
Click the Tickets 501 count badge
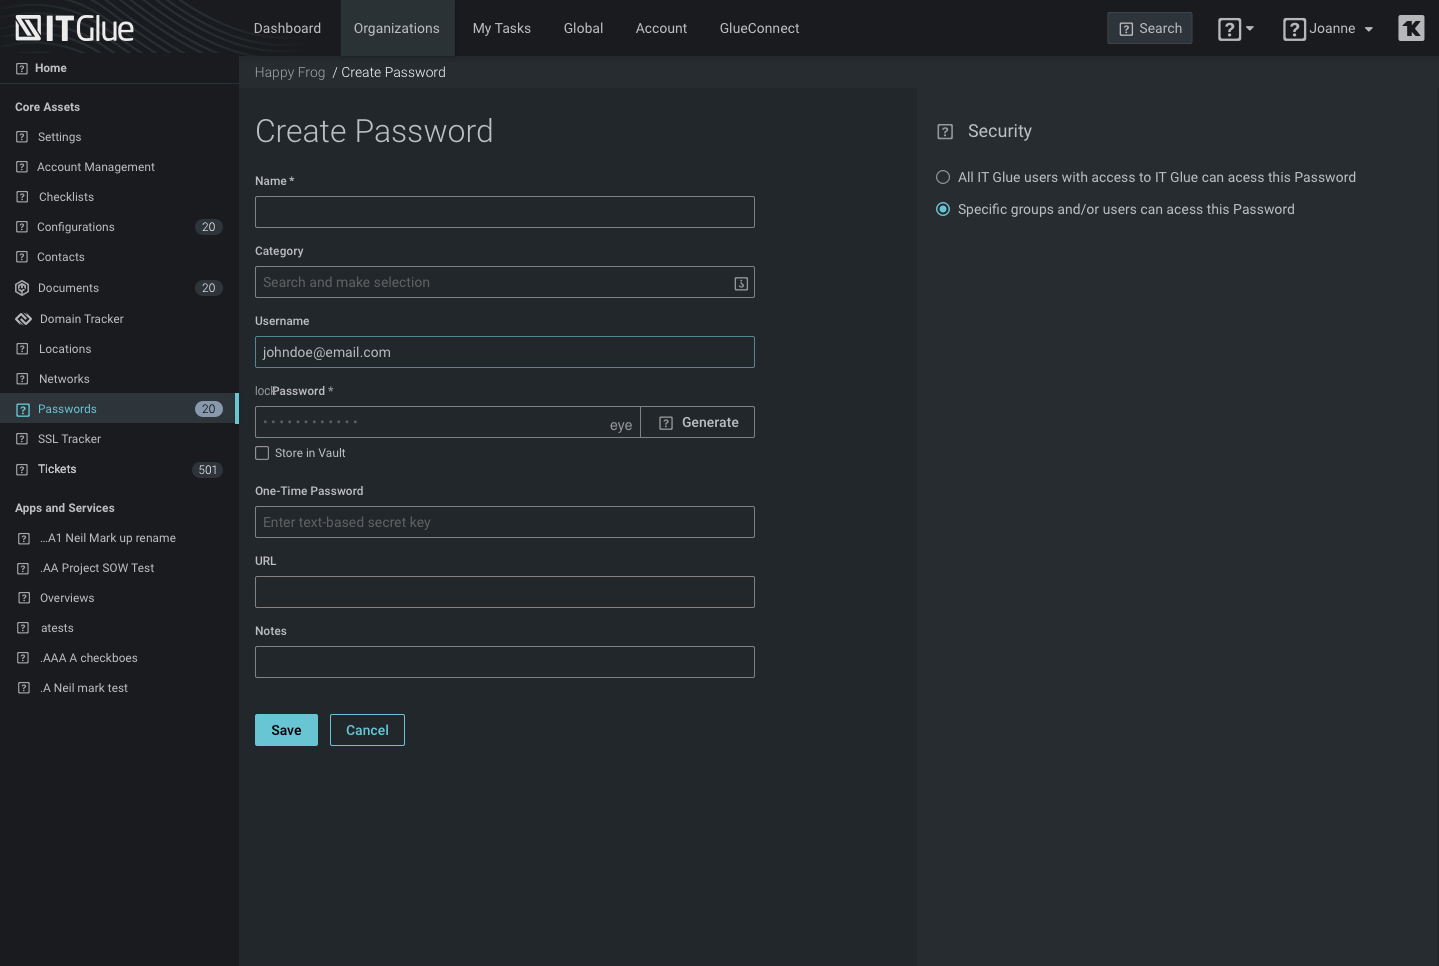[207, 470]
